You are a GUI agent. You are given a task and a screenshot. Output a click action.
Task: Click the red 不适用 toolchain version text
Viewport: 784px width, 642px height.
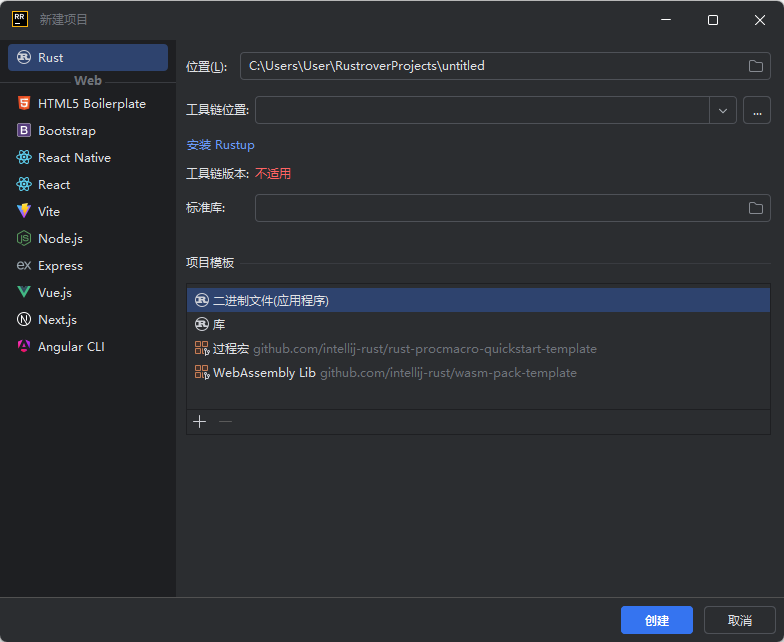(273, 174)
